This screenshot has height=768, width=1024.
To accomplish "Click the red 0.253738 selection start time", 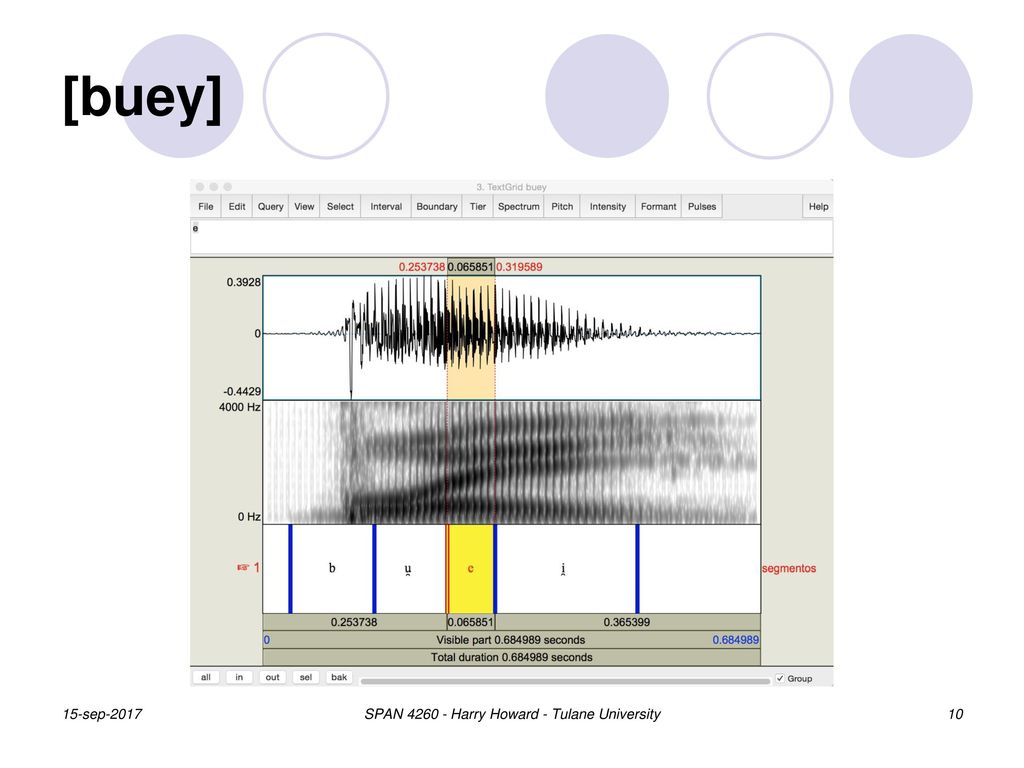I will (422, 266).
